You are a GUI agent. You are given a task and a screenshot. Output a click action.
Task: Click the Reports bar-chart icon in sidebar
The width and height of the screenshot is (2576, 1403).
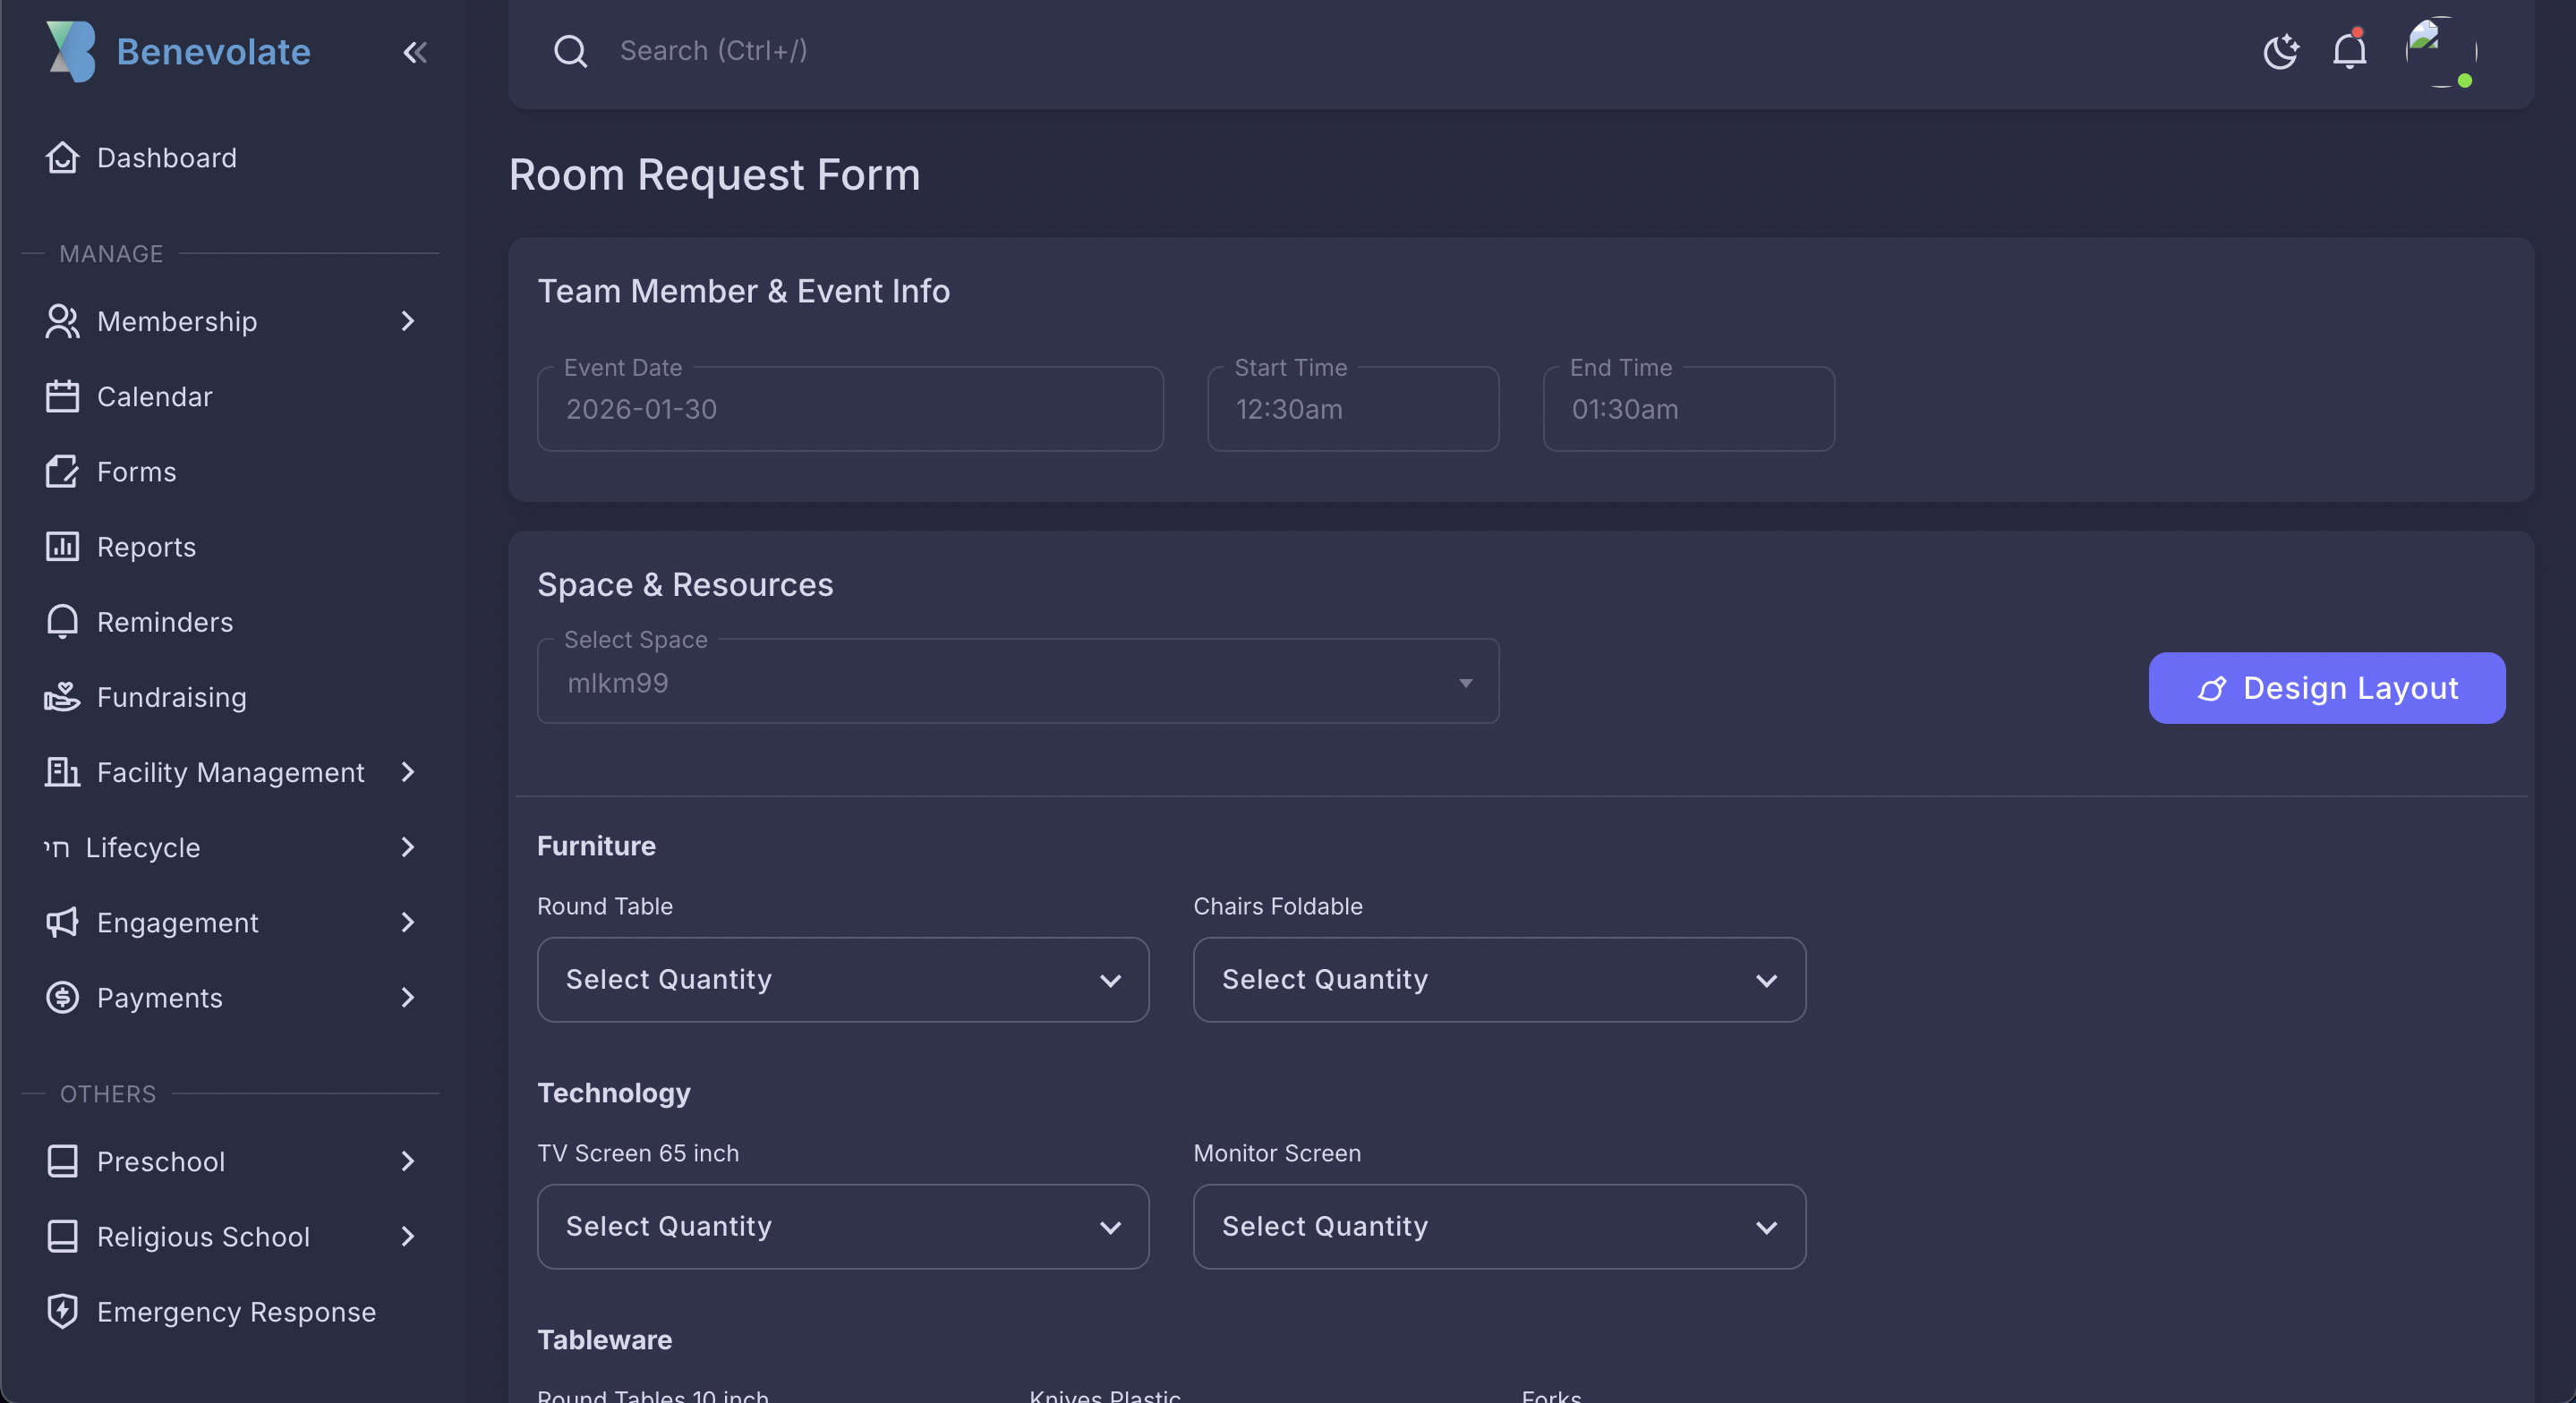(x=62, y=546)
